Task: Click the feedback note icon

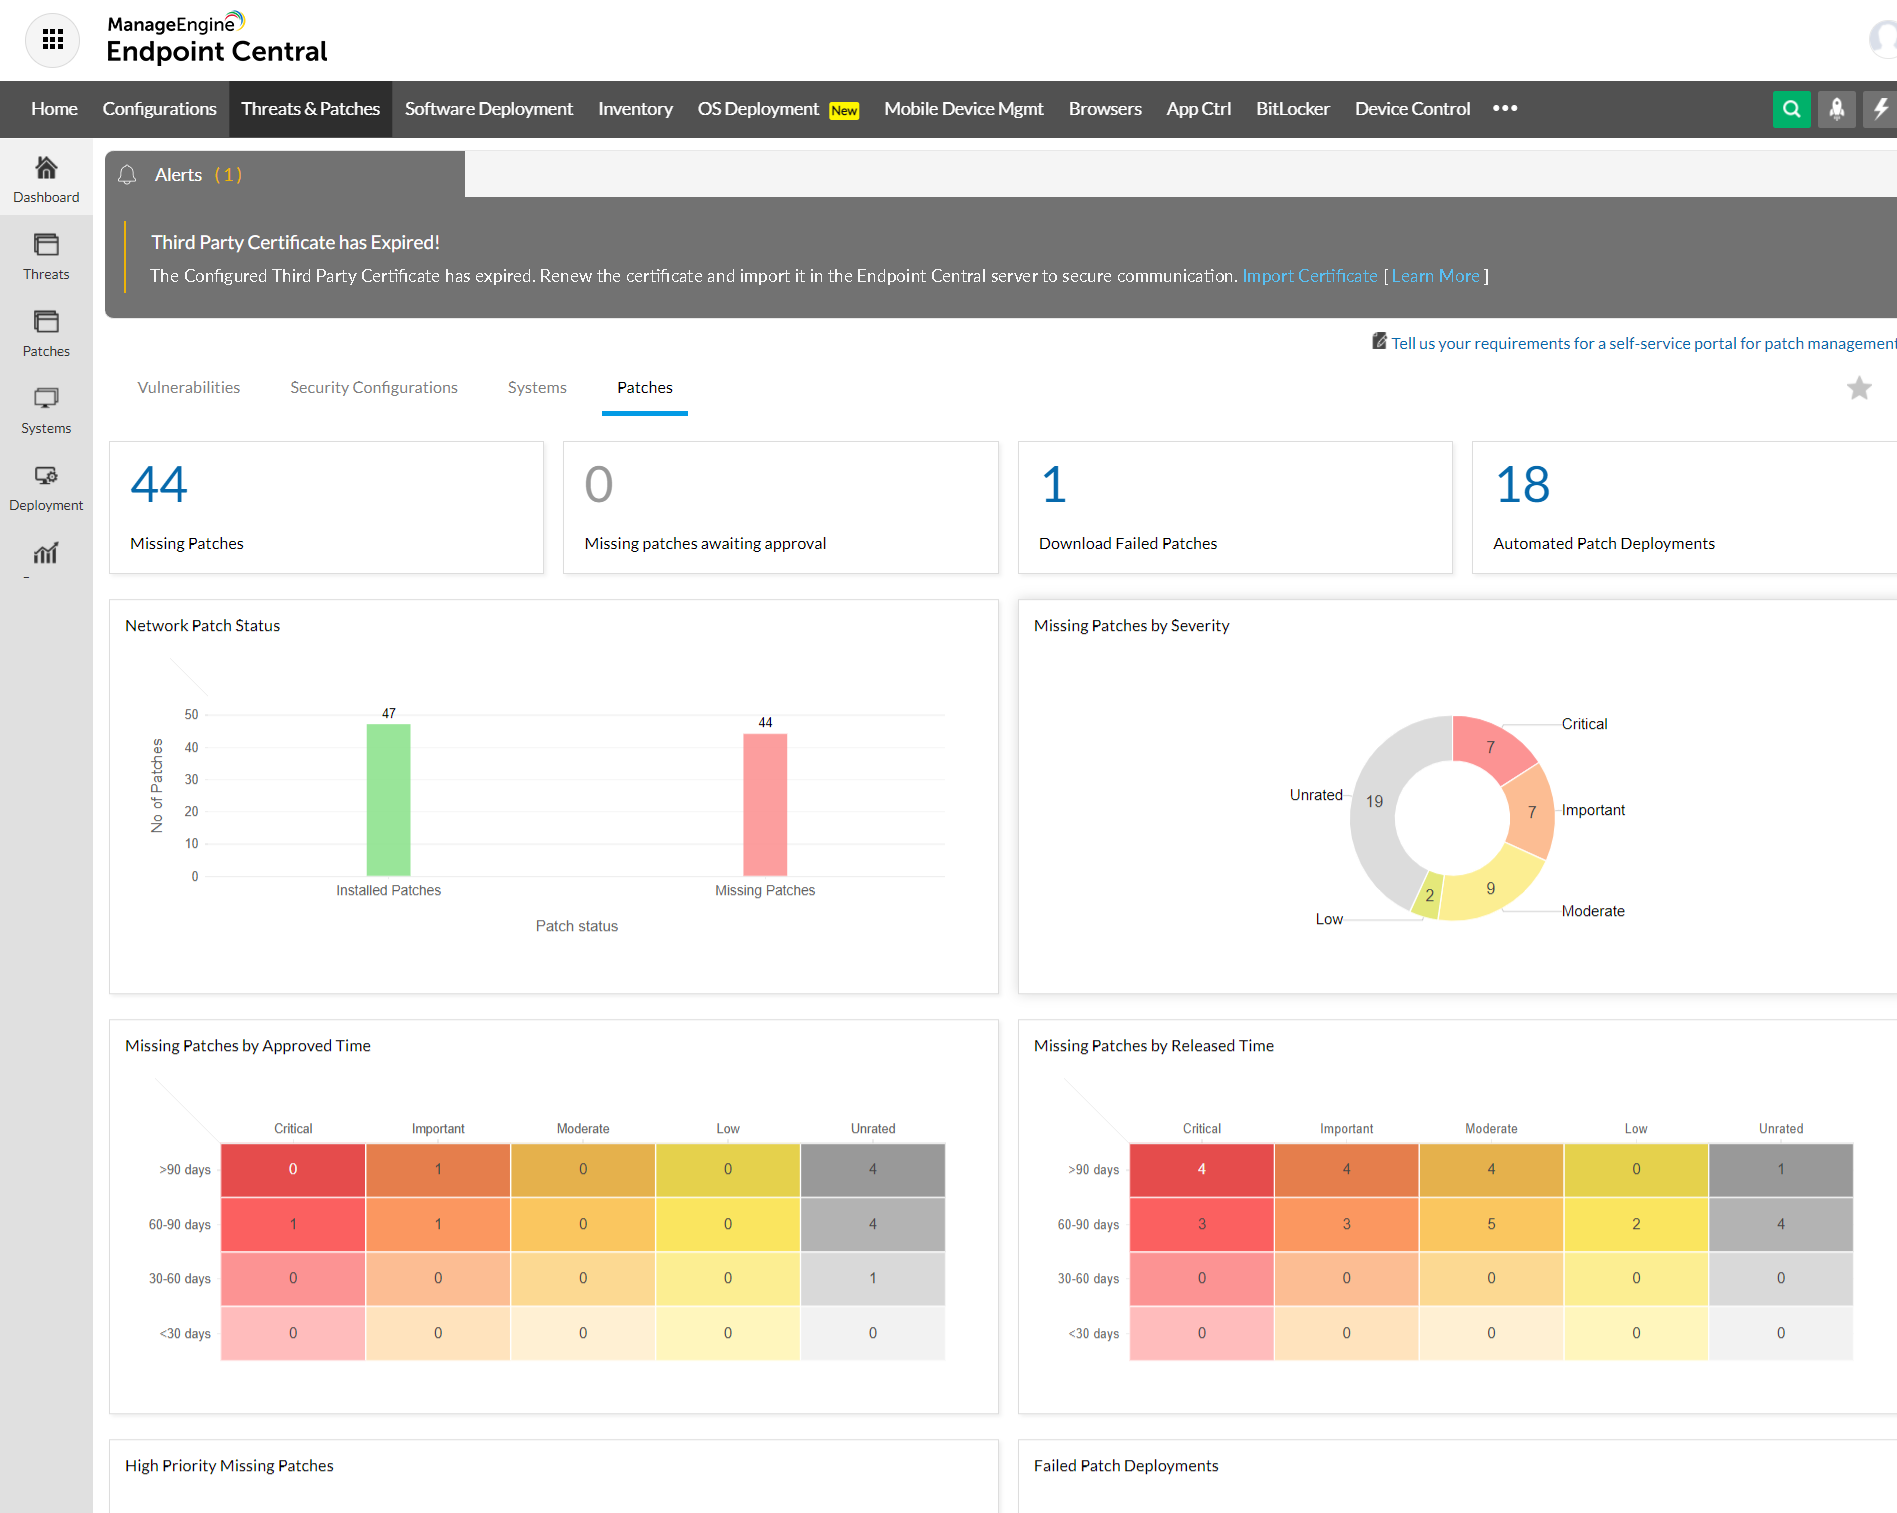Action: 1379,341
